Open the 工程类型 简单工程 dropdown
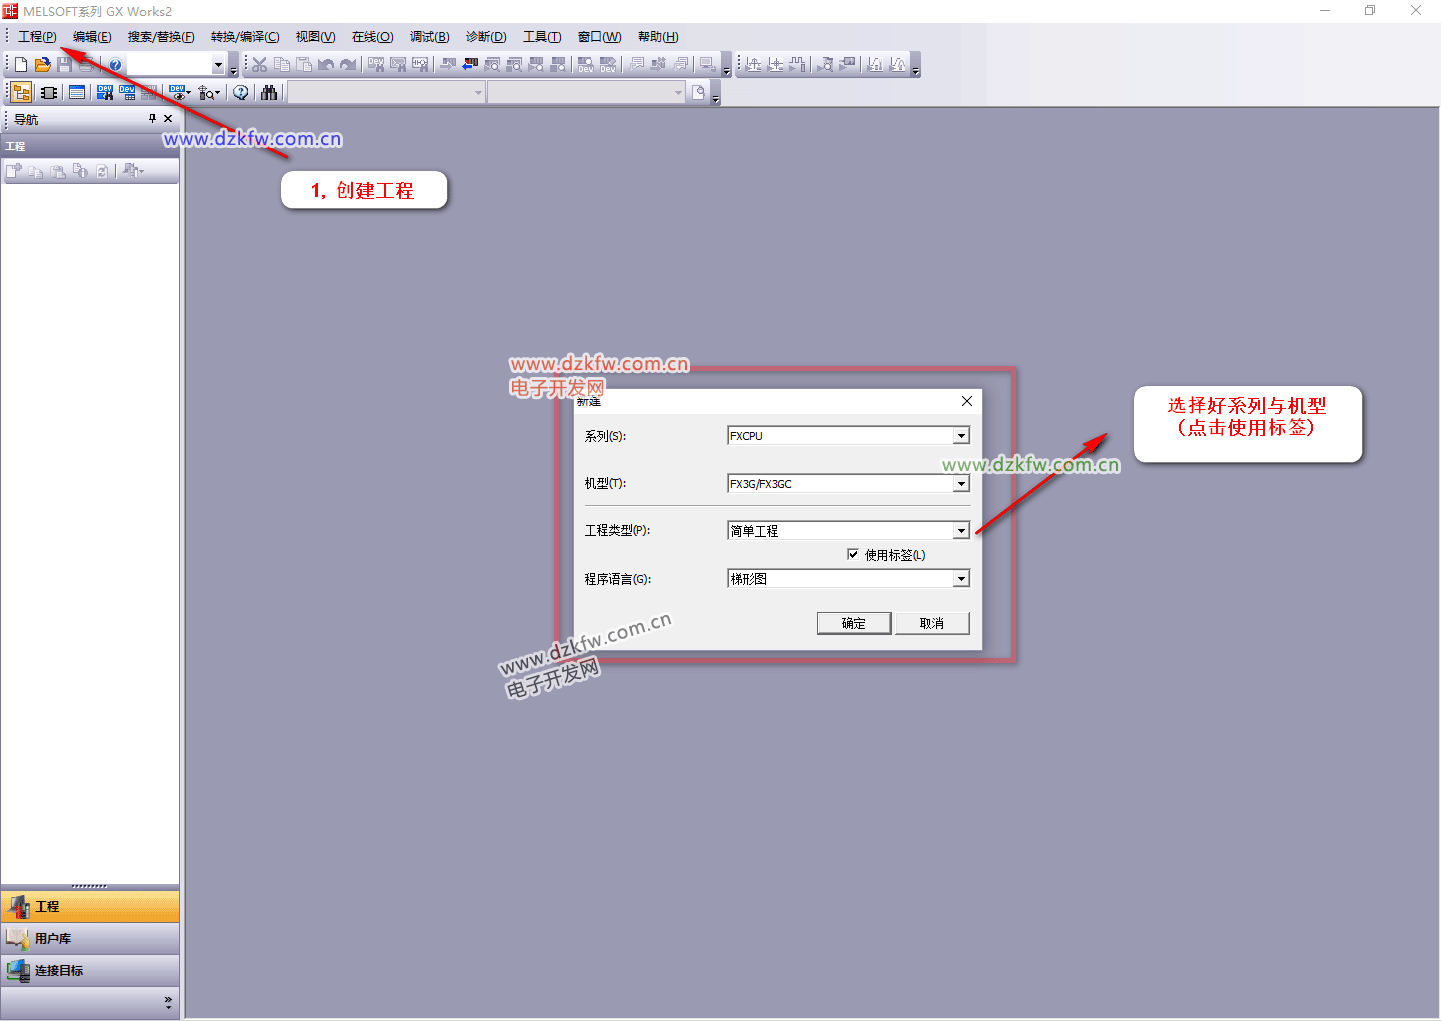 pyautogui.click(x=960, y=531)
